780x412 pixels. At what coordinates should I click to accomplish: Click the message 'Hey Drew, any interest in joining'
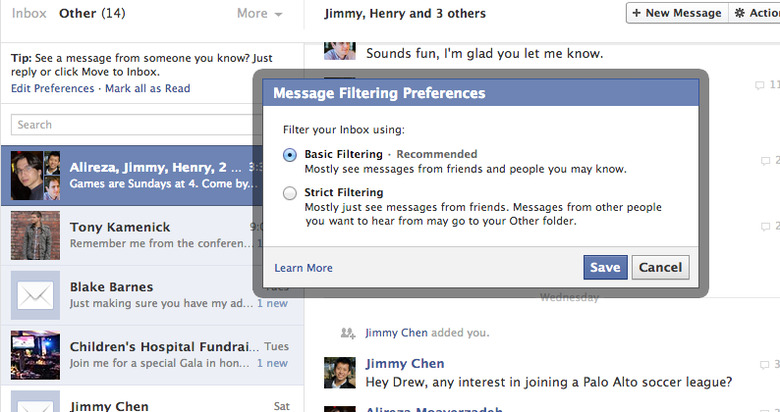click(549, 382)
